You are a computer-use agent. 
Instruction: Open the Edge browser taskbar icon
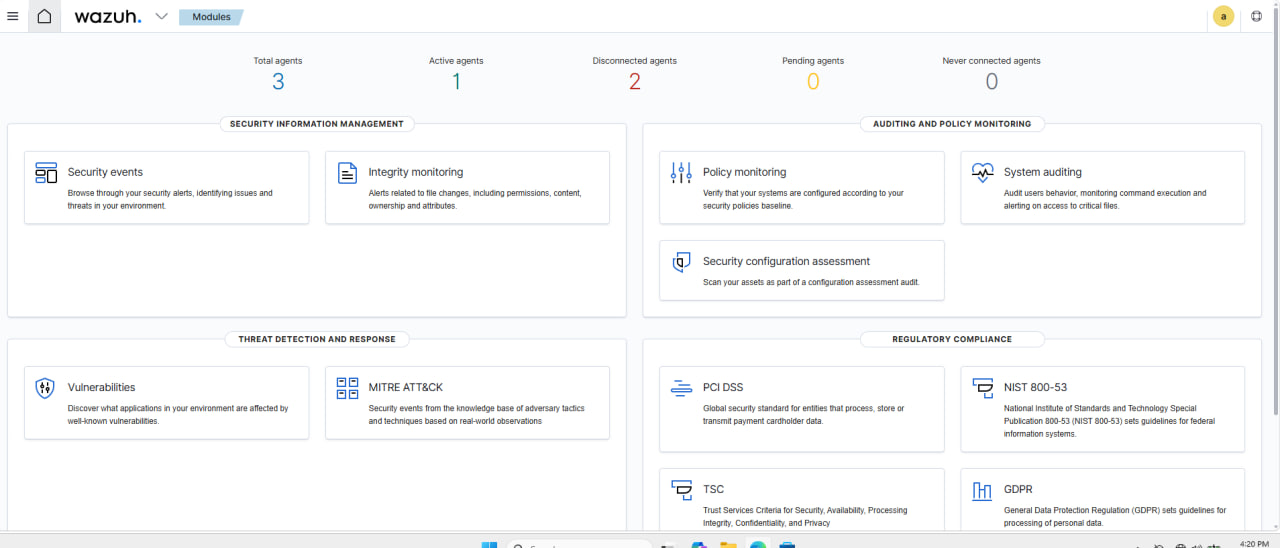point(758,545)
